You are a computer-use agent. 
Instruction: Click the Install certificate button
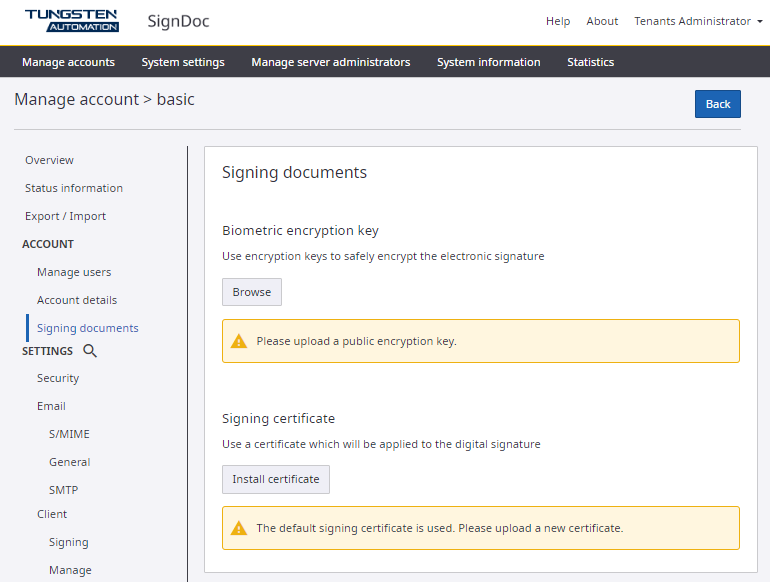pos(276,479)
